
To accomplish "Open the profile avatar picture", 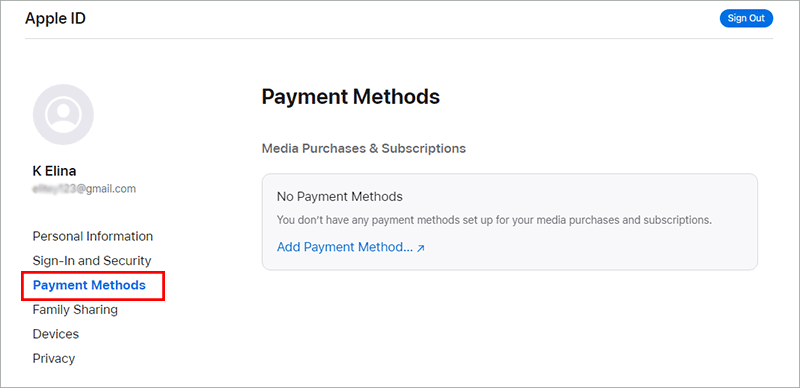I will (x=63, y=114).
